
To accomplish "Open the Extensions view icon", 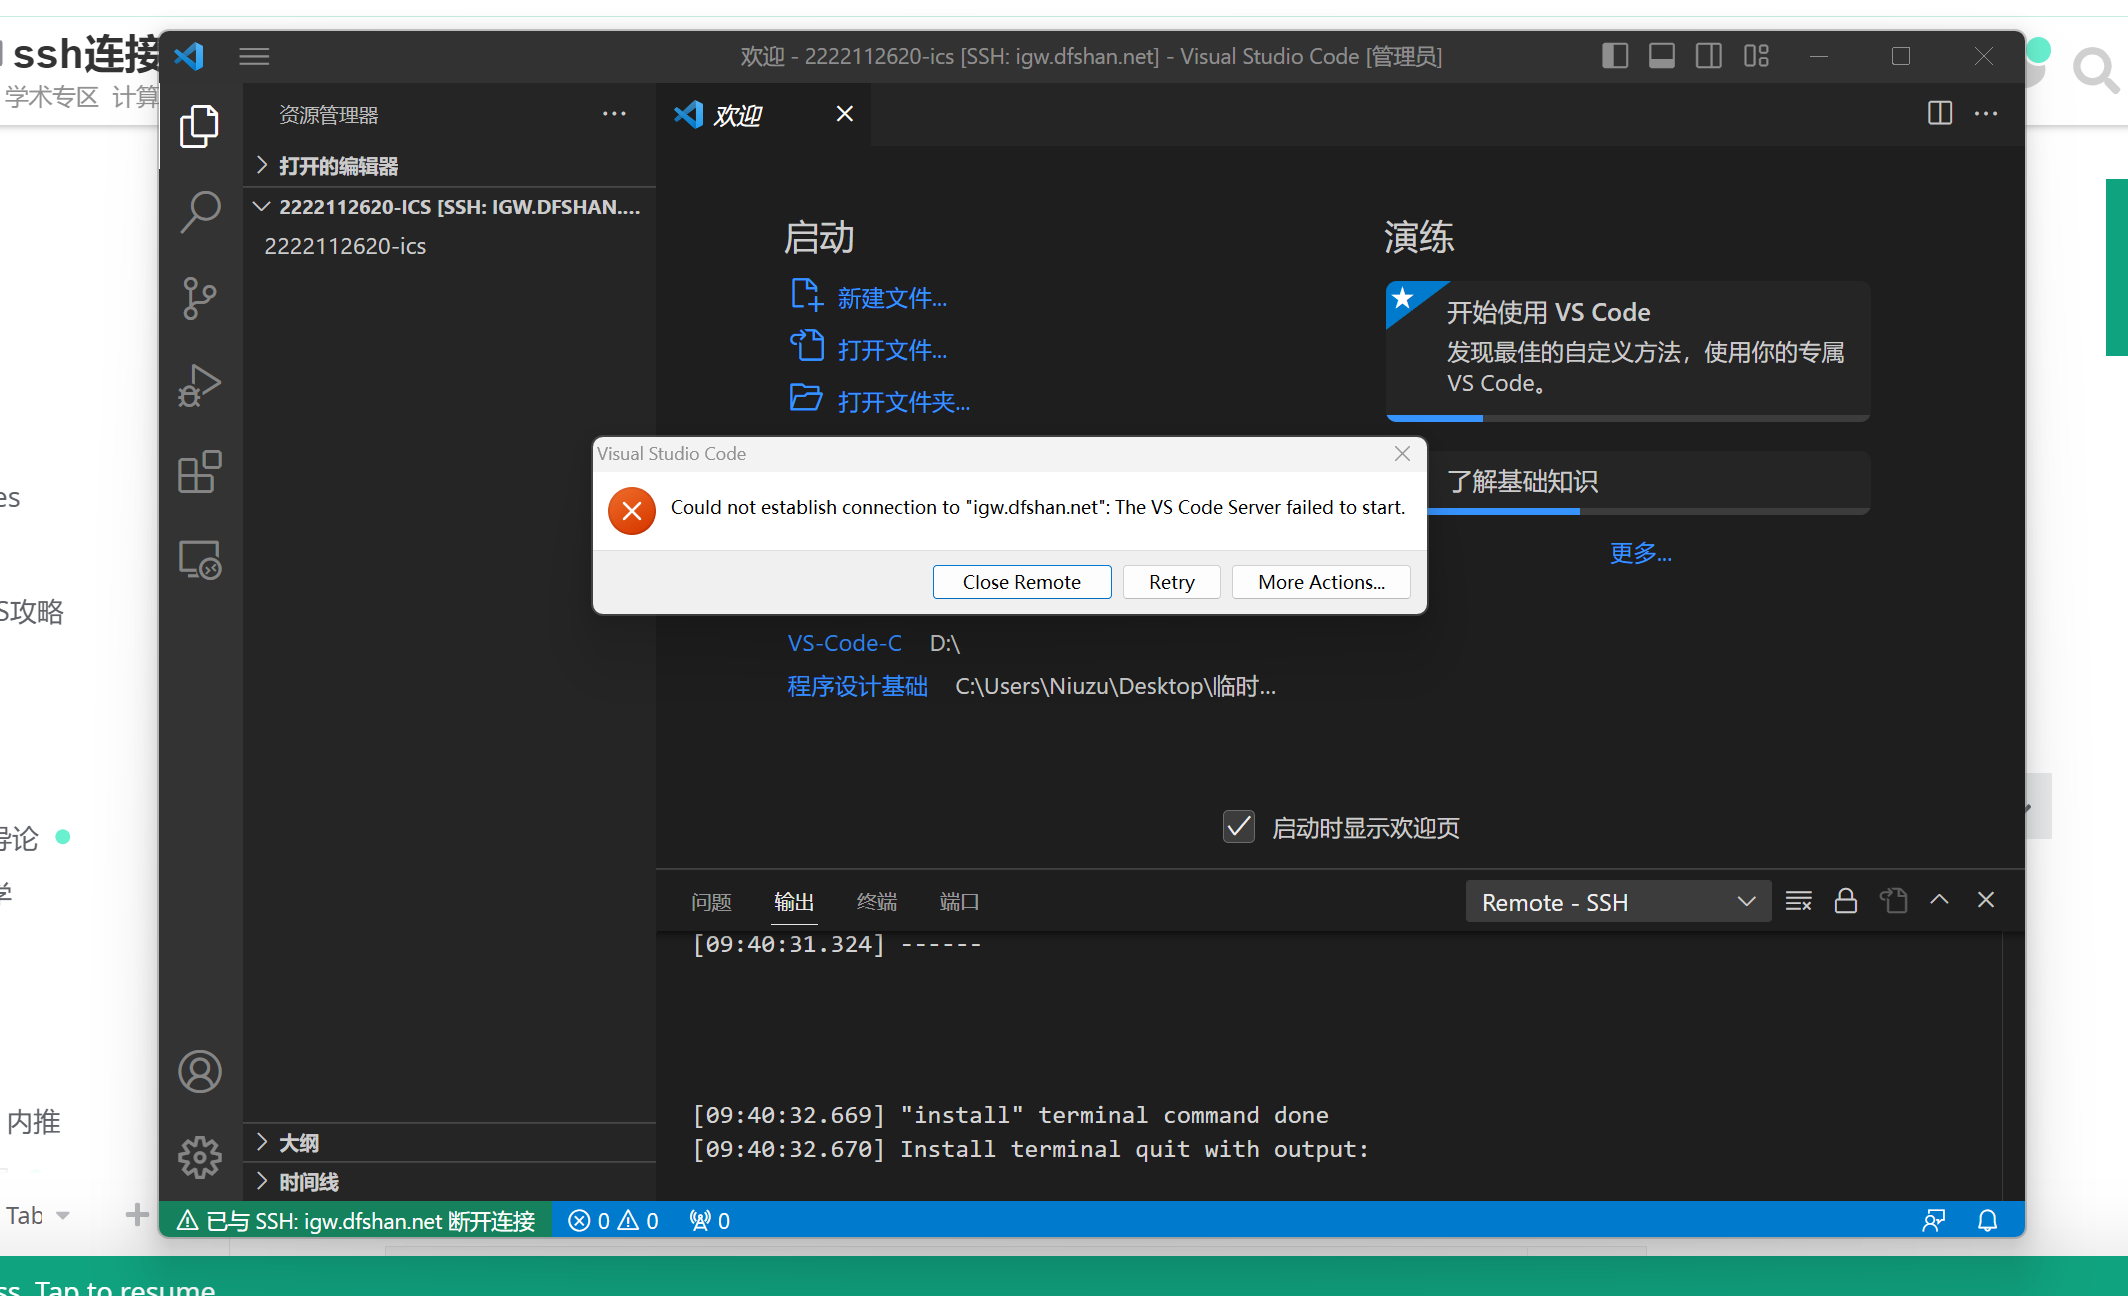I will (200, 472).
